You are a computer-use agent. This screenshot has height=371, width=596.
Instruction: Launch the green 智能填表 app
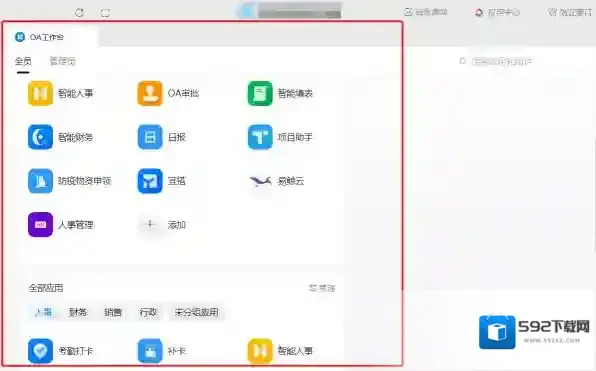[280, 93]
